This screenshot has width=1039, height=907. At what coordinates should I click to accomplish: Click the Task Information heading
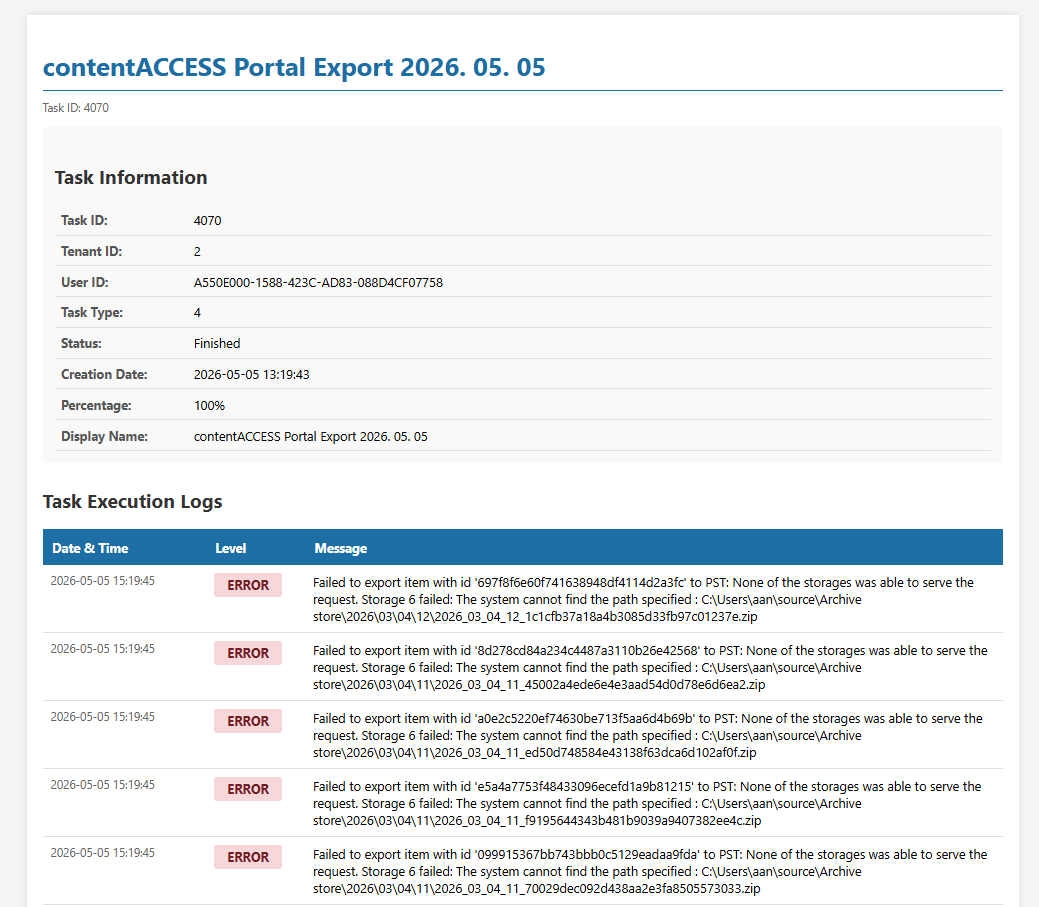click(131, 178)
